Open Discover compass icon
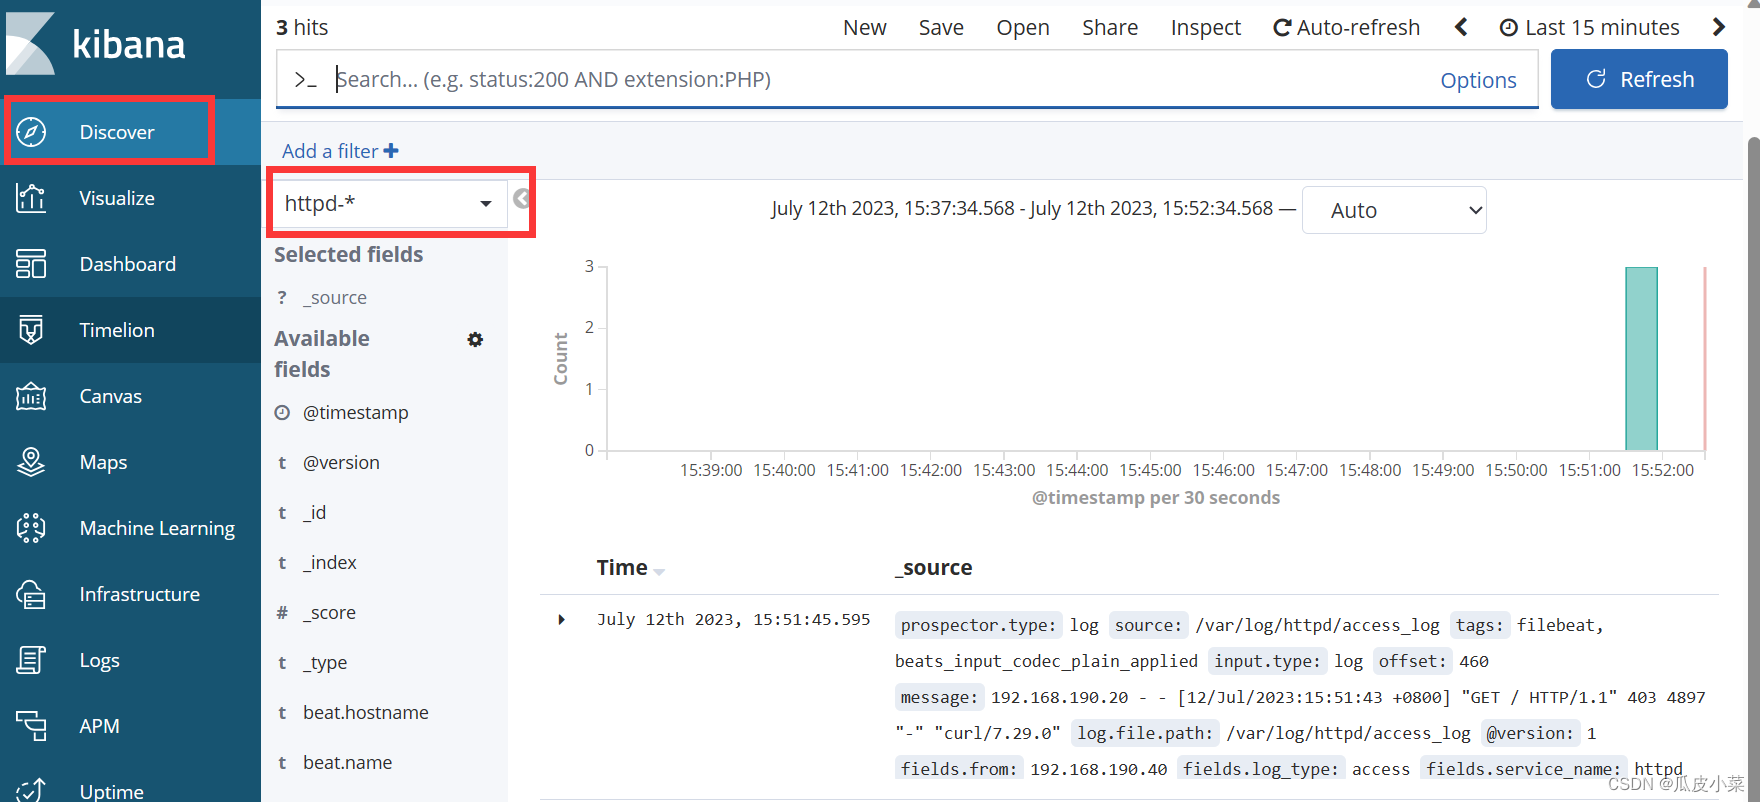1760x802 pixels. (x=31, y=132)
